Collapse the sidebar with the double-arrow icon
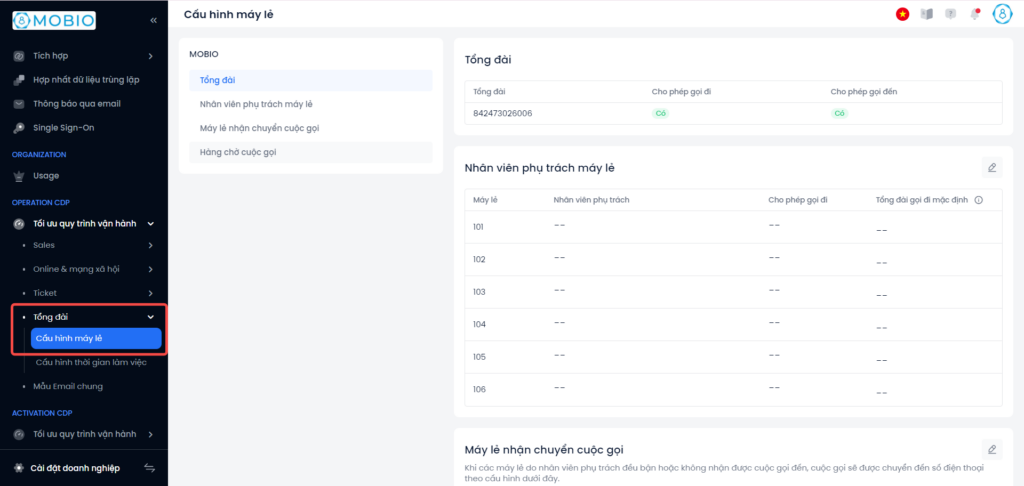1024x486 pixels. (153, 20)
